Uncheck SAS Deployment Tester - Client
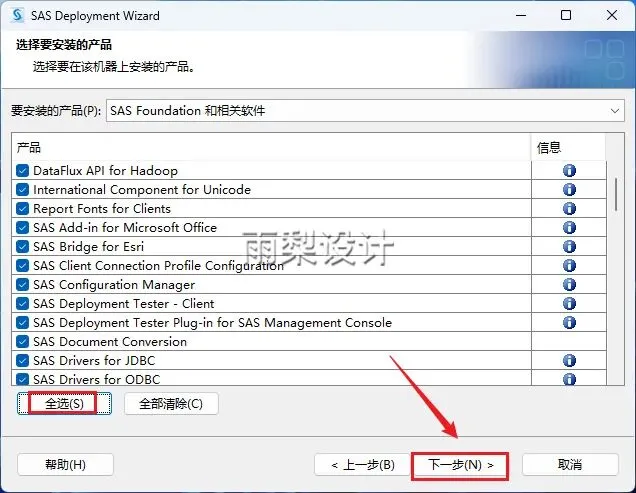 pos(22,304)
